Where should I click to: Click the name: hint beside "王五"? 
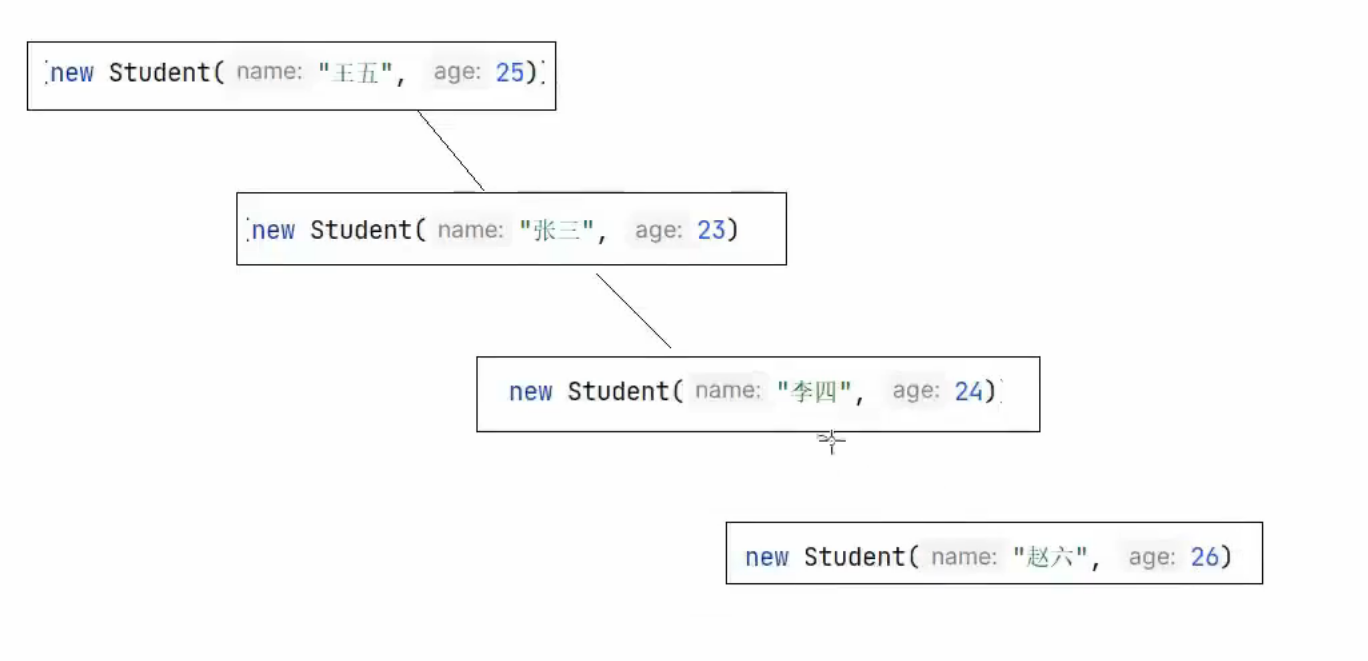pos(268,73)
